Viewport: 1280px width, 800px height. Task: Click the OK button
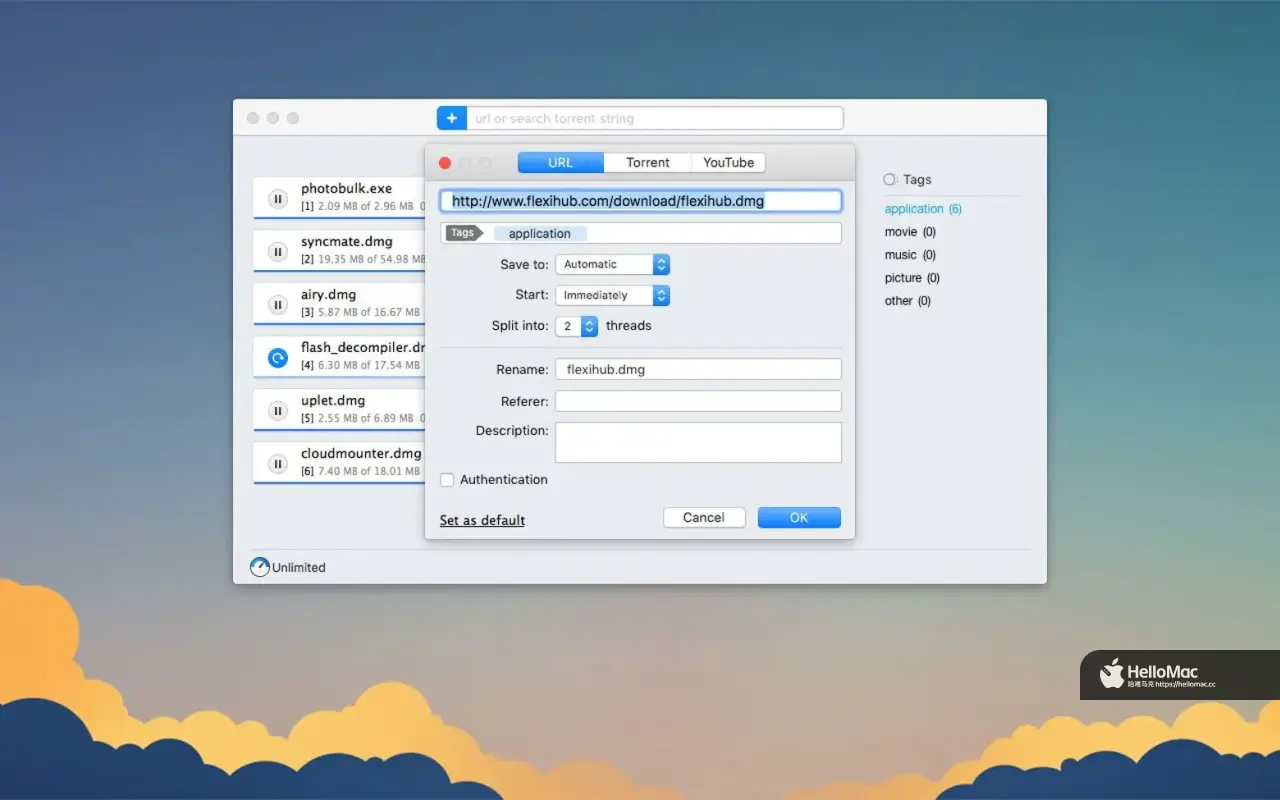(799, 517)
